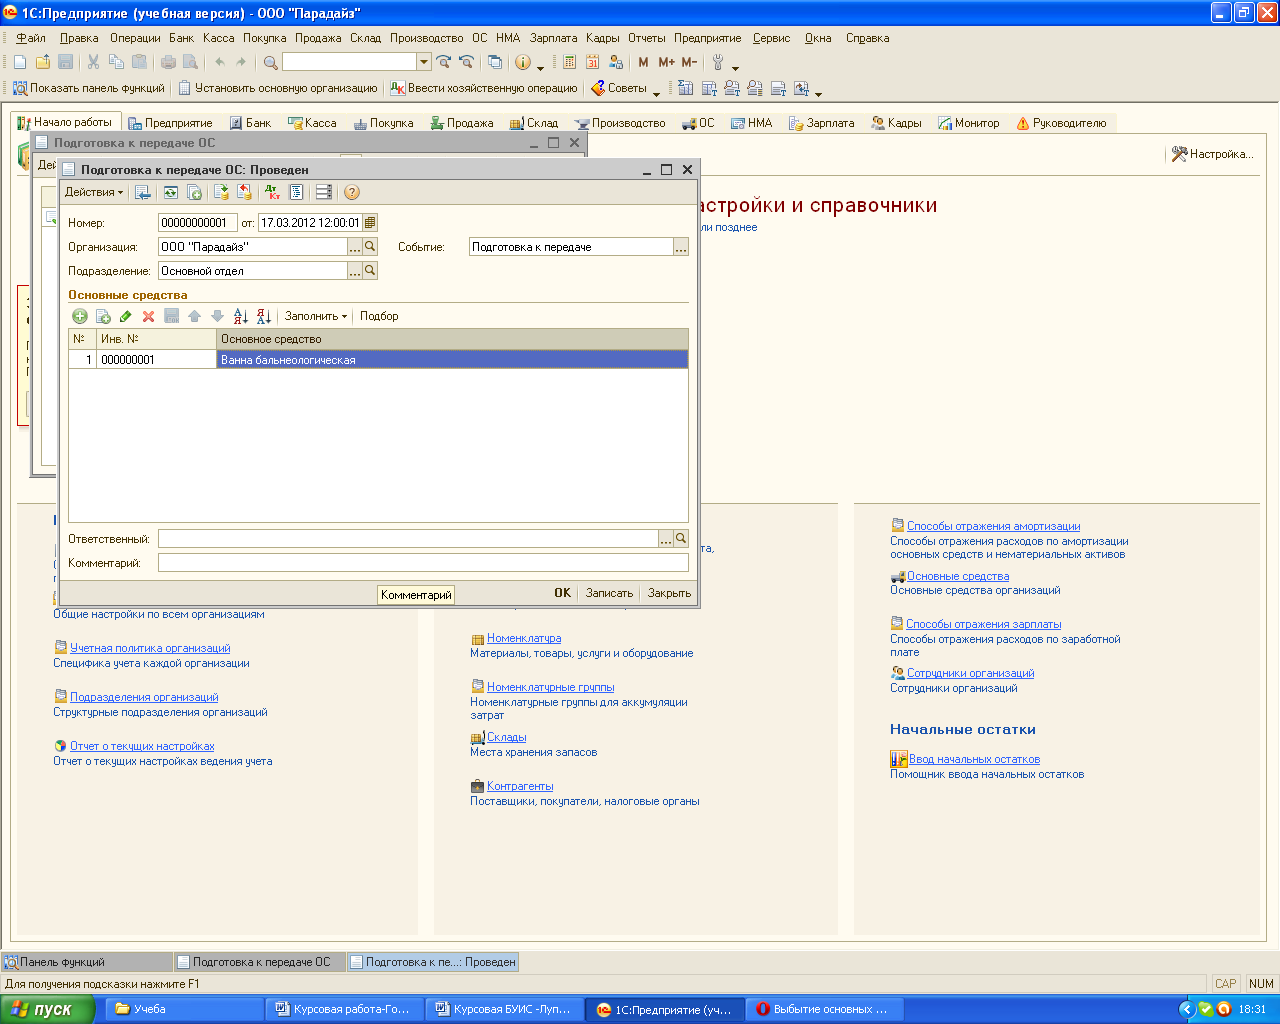Open the Номенклатура link

pos(524,638)
